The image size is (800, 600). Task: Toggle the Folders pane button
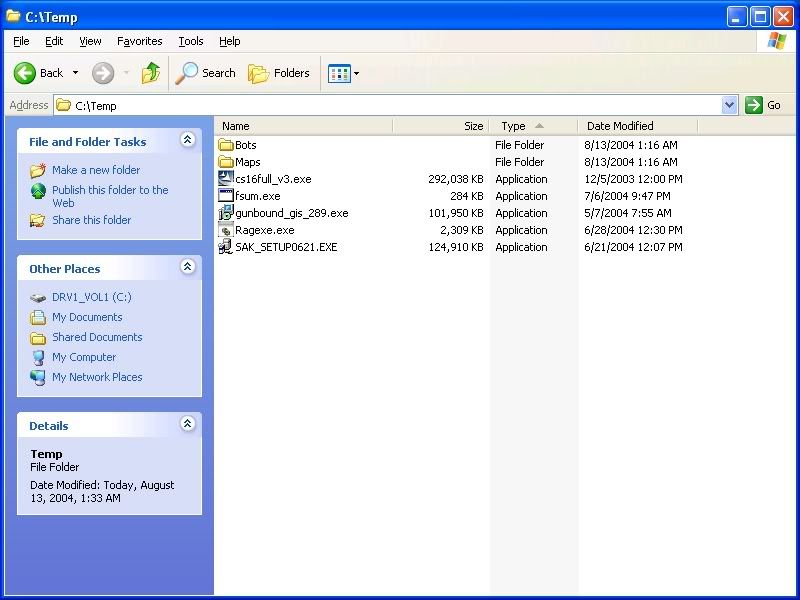pyautogui.click(x=279, y=73)
